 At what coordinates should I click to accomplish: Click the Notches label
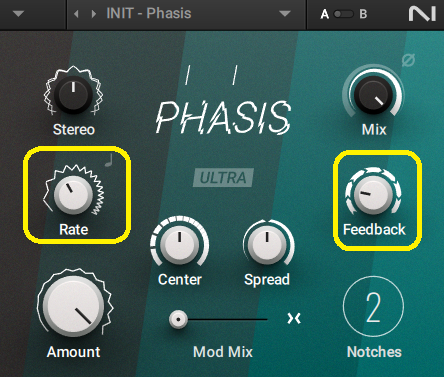tap(374, 352)
